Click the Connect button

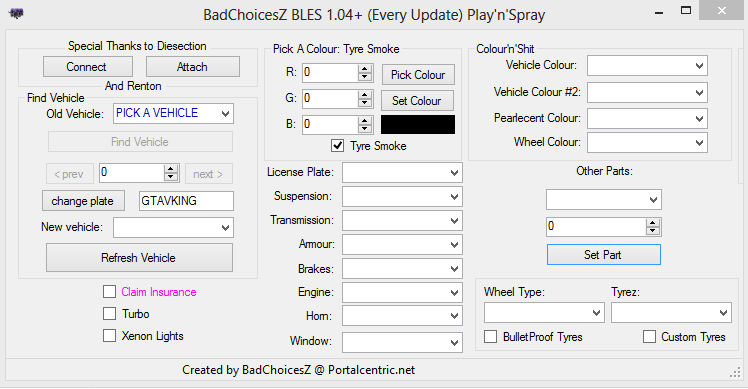click(x=88, y=67)
